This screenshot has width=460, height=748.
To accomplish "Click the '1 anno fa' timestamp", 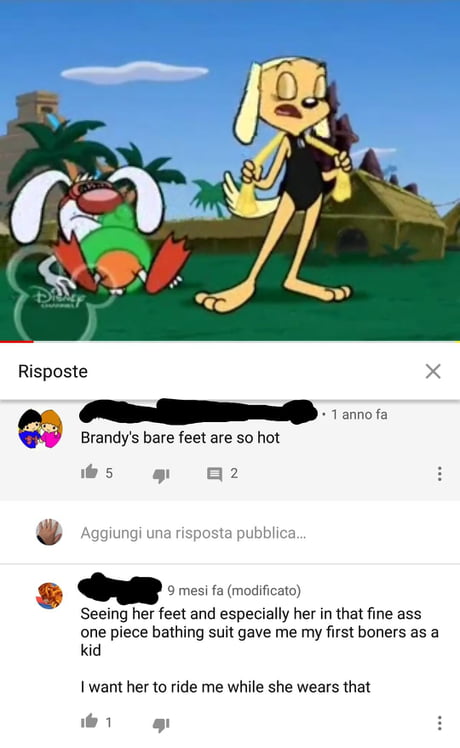I will coord(359,415).
